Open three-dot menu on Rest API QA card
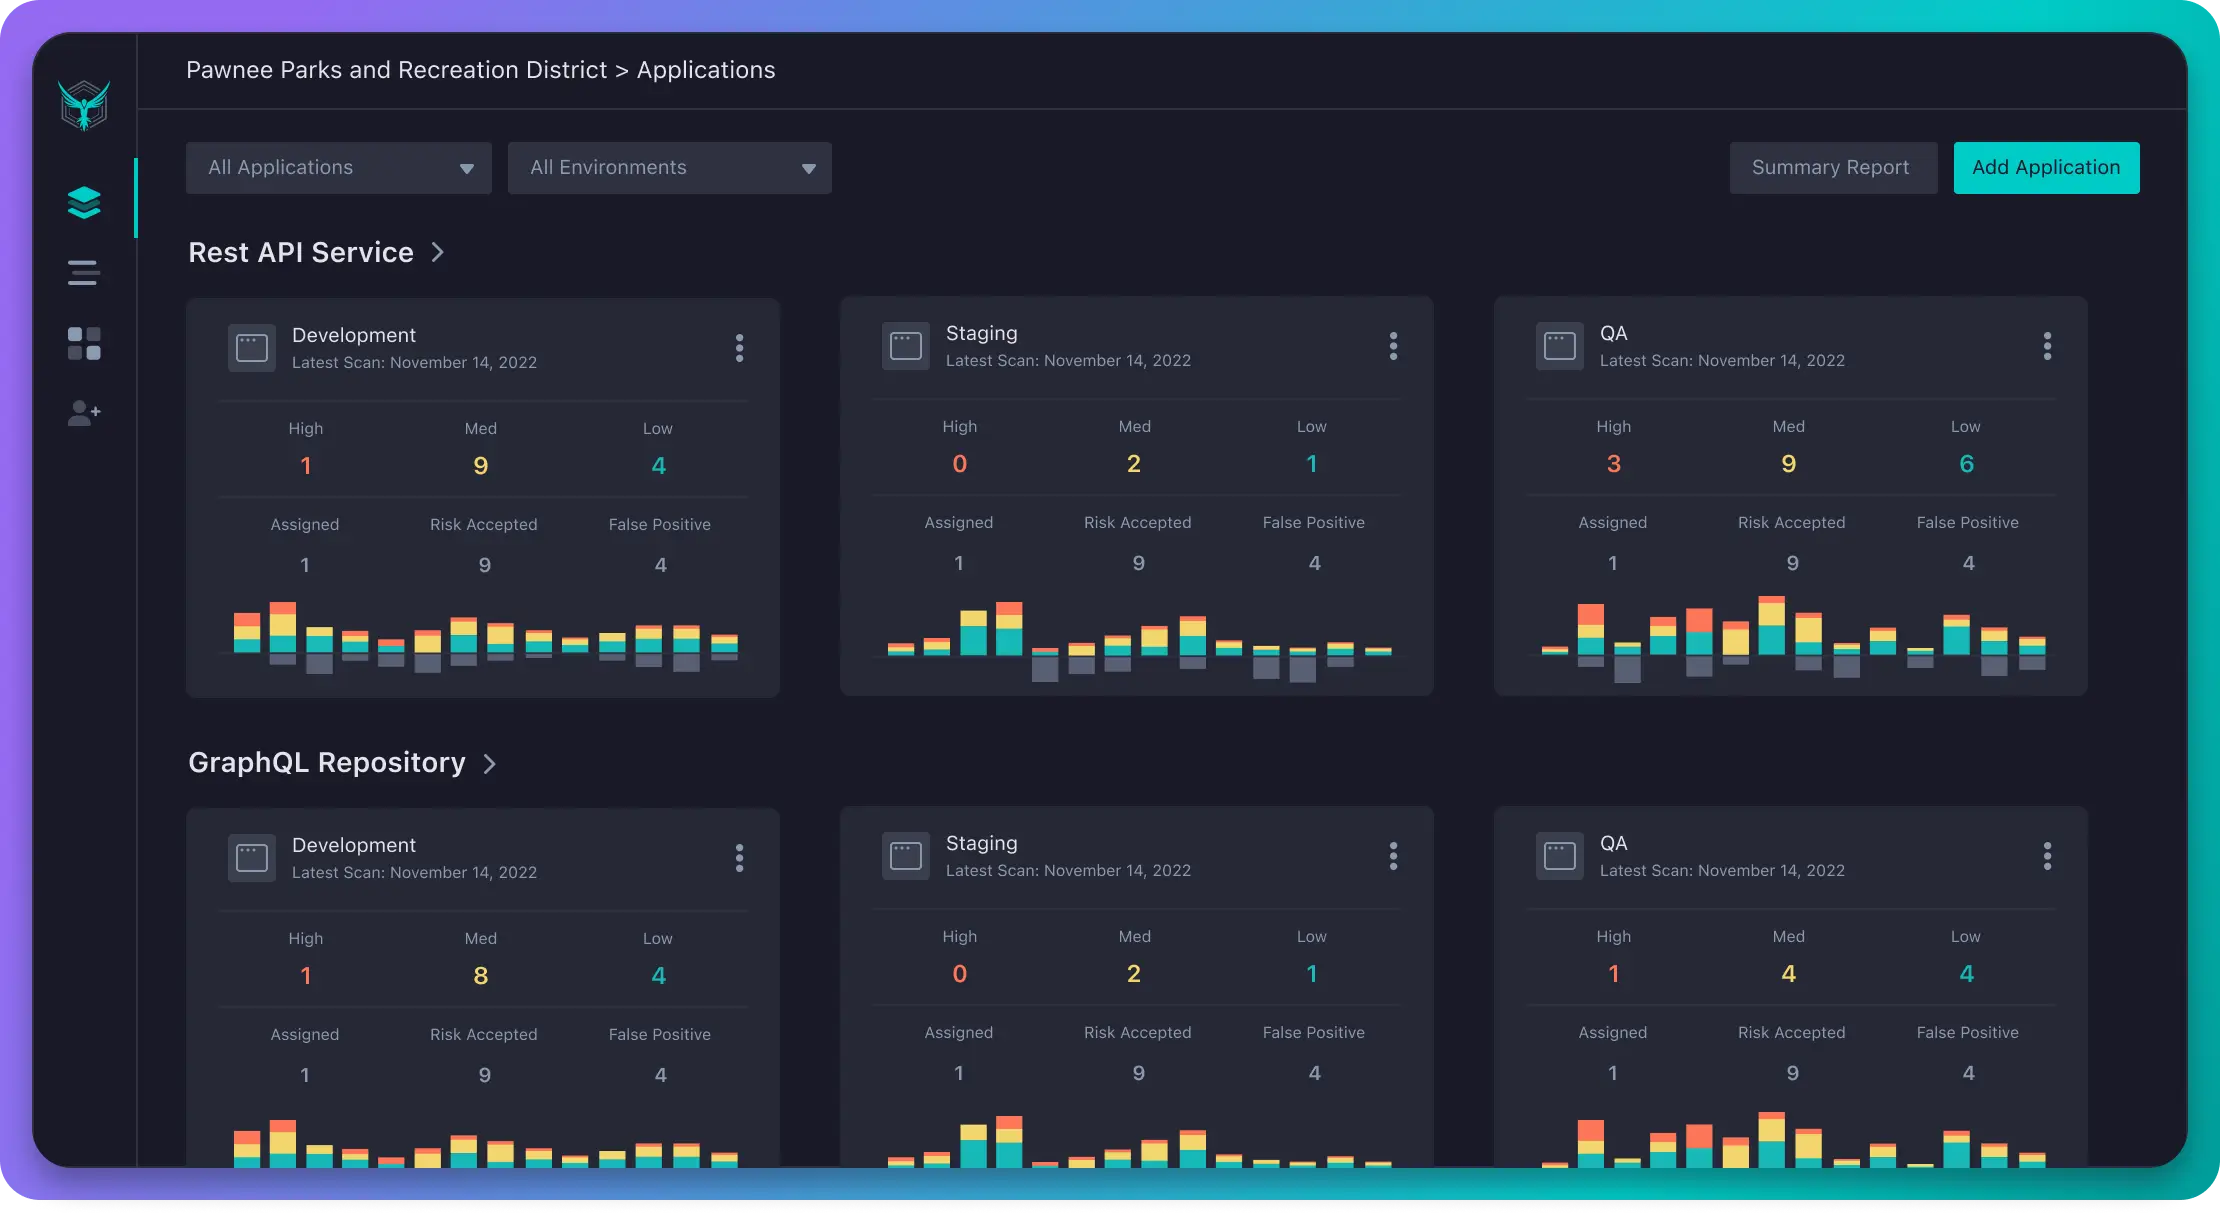The height and width of the screenshot is (1216, 2220). point(2047,346)
